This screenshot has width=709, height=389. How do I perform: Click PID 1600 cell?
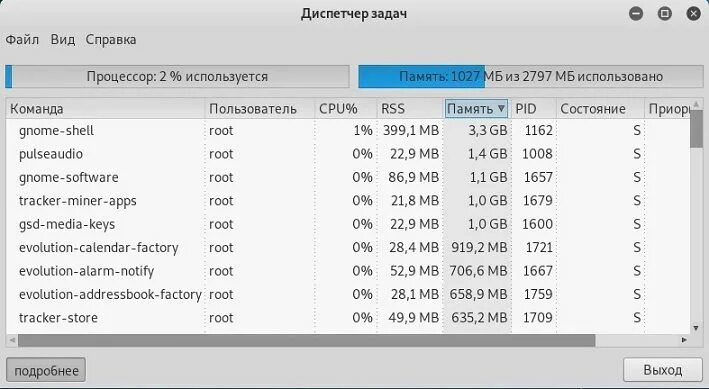(x=538, y=224)
